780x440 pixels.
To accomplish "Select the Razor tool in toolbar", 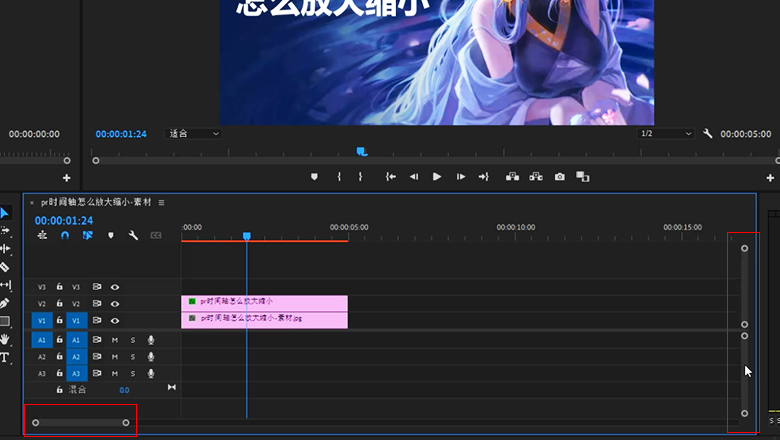I will coord(5,267).
